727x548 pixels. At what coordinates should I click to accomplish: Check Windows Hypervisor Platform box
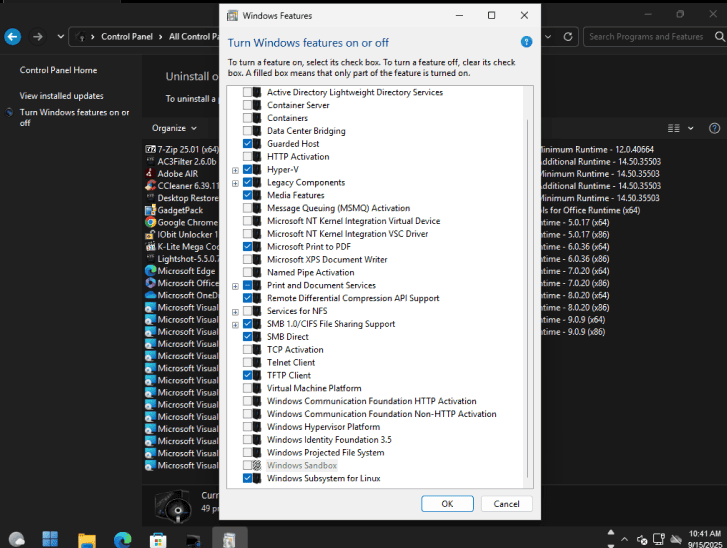(x=248, y=427)
